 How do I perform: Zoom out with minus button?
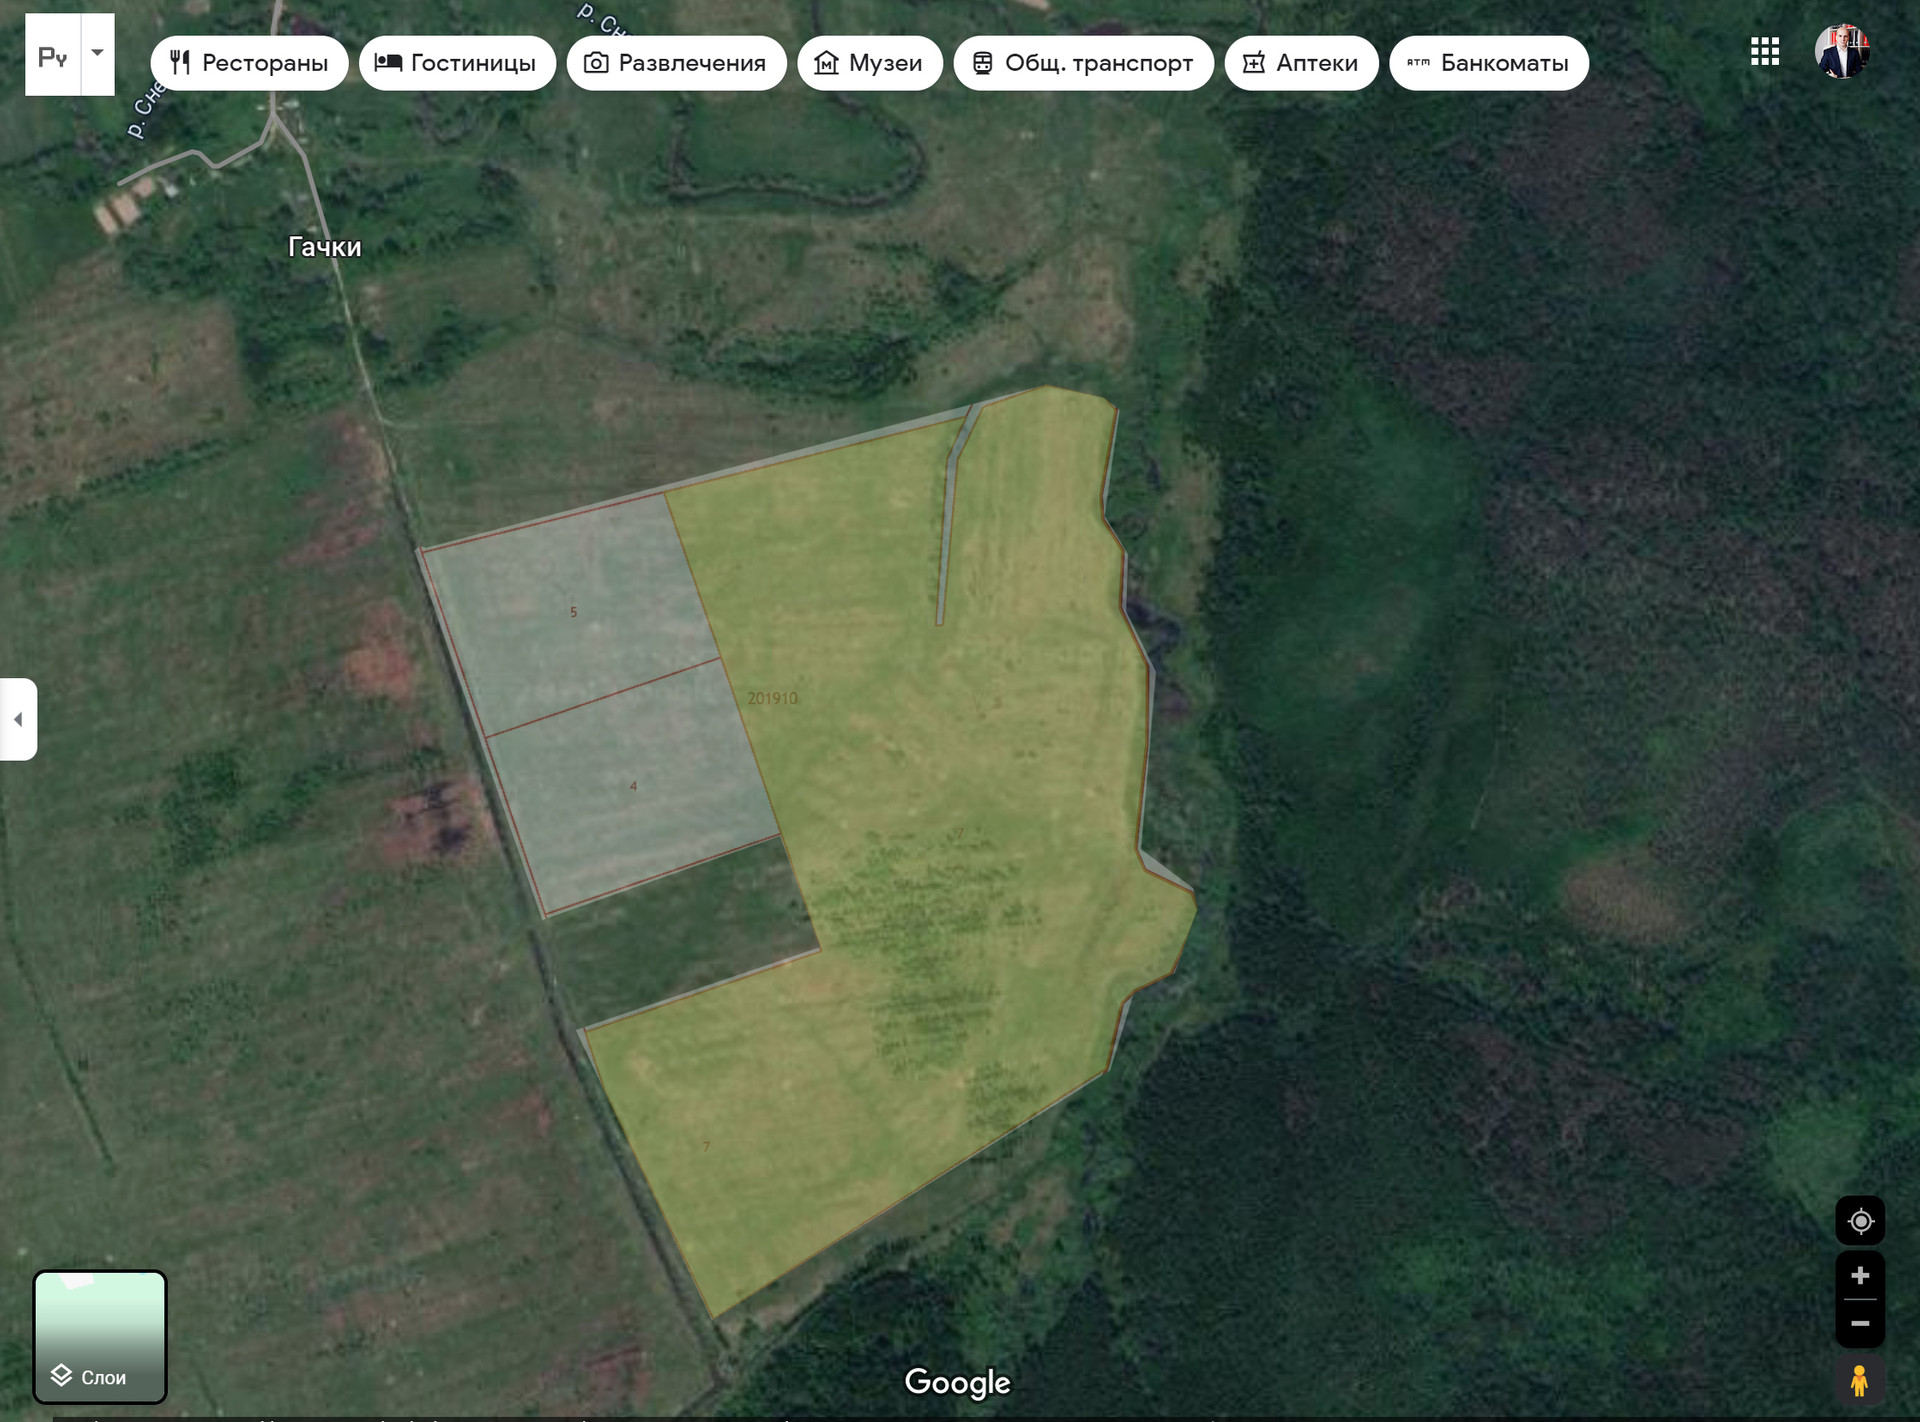1860,1323
